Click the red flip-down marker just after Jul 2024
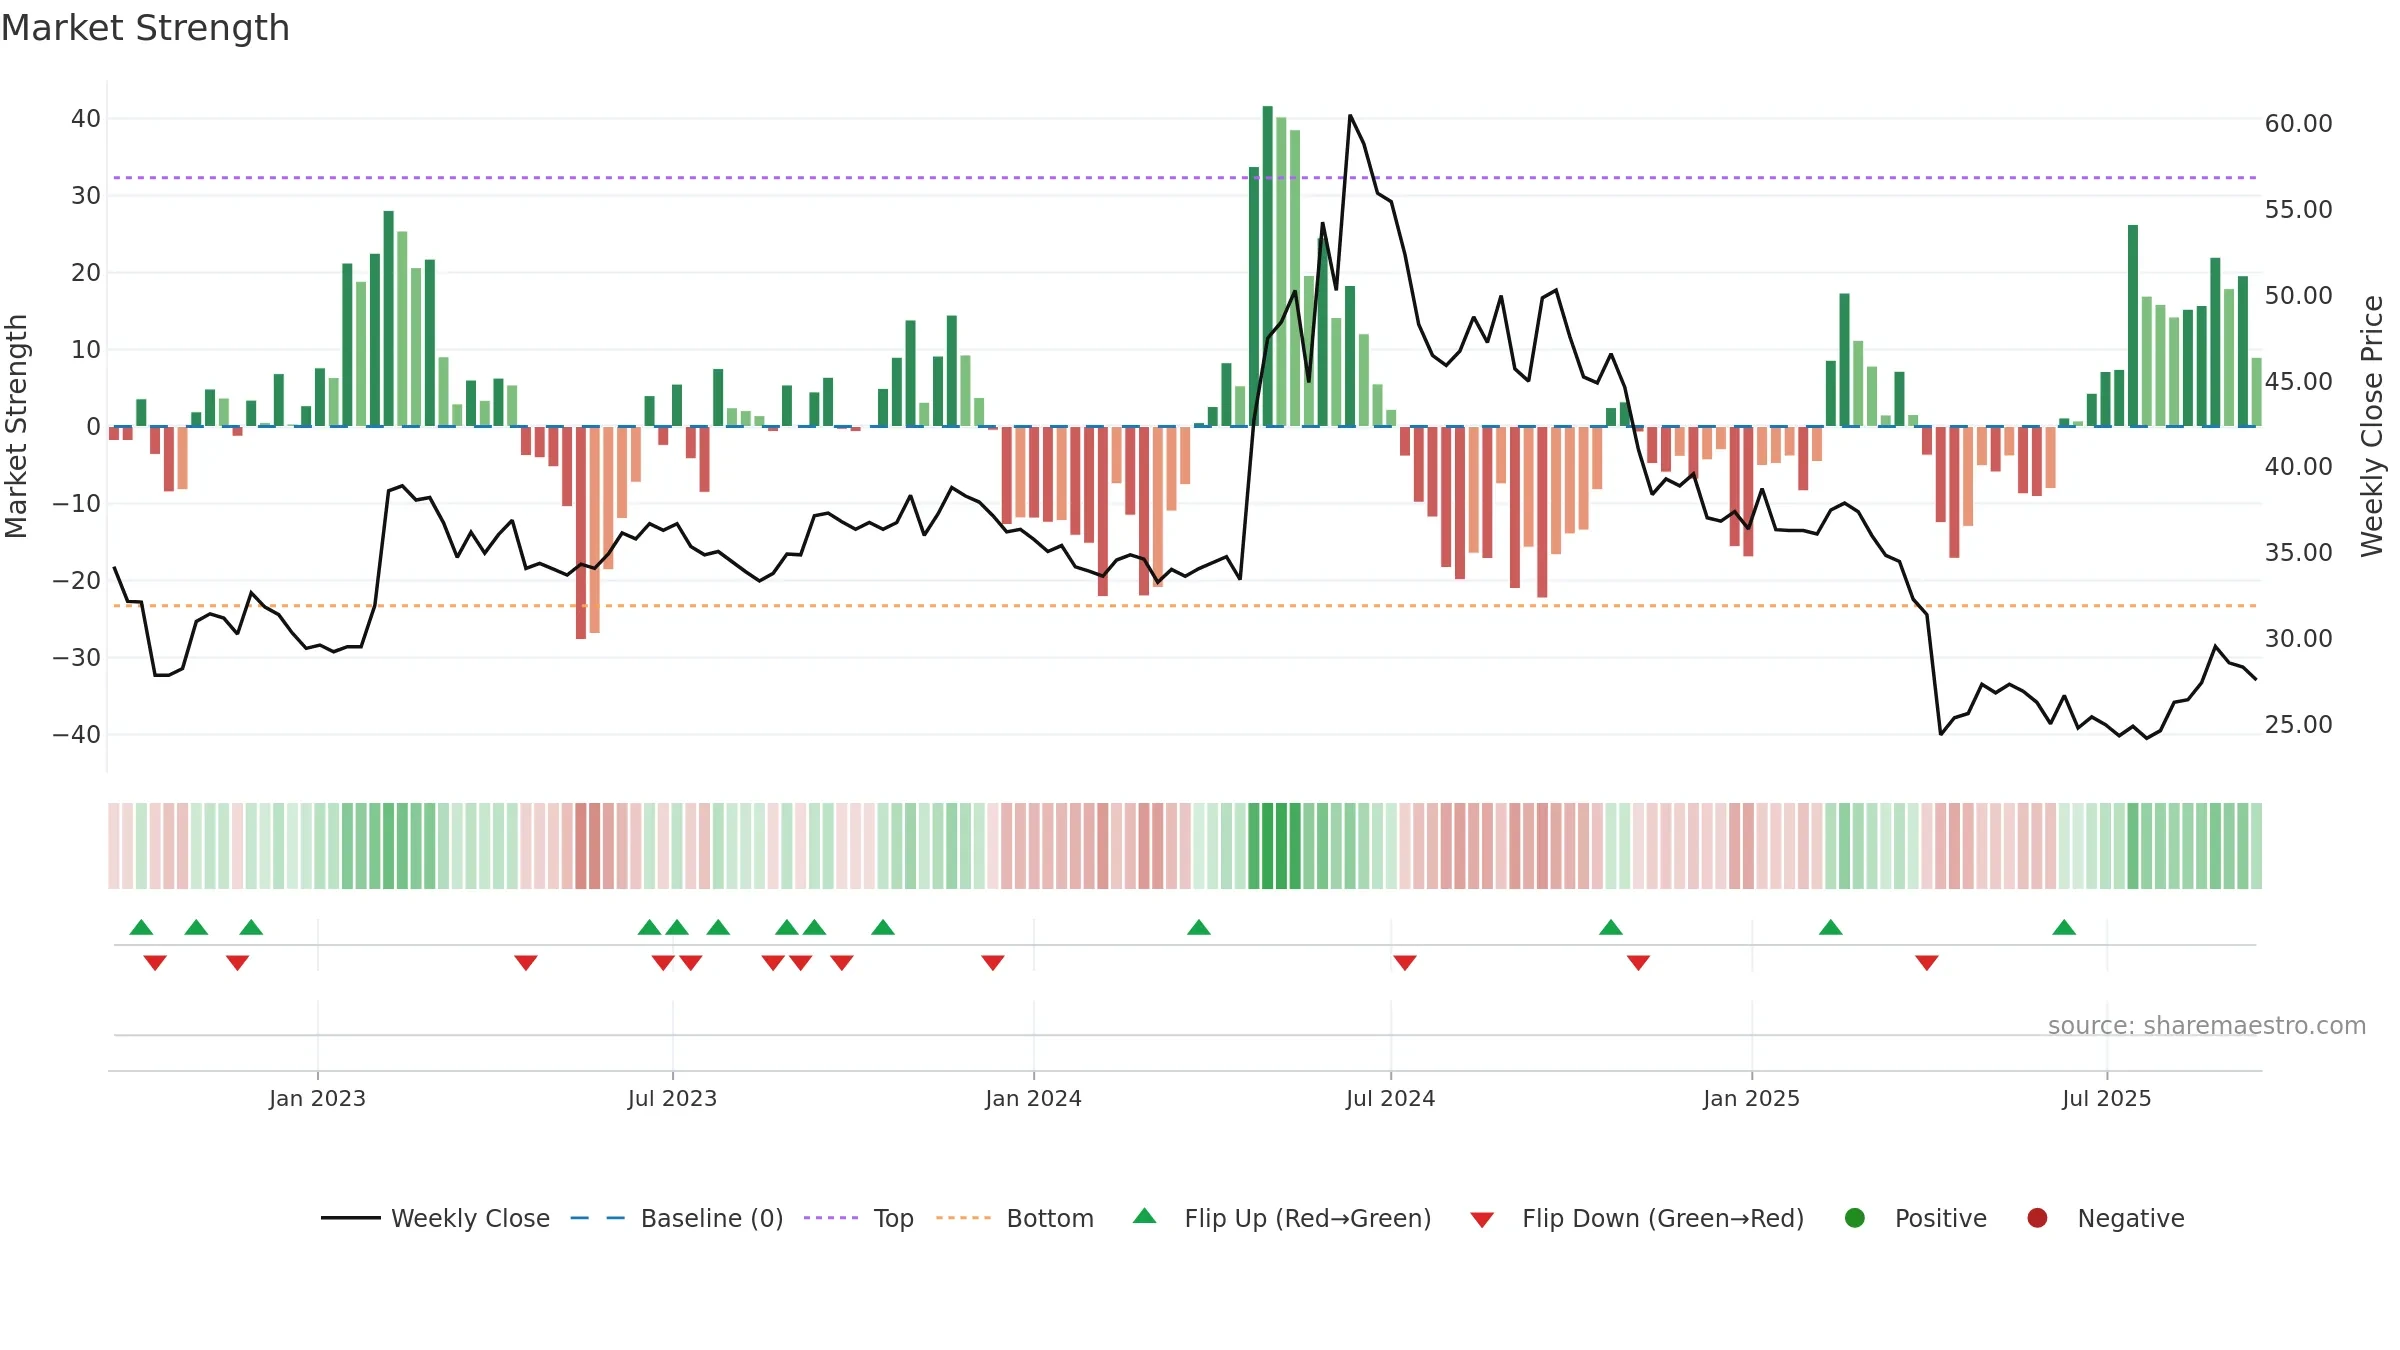2400x1350 pixels. click(1405, 962)
